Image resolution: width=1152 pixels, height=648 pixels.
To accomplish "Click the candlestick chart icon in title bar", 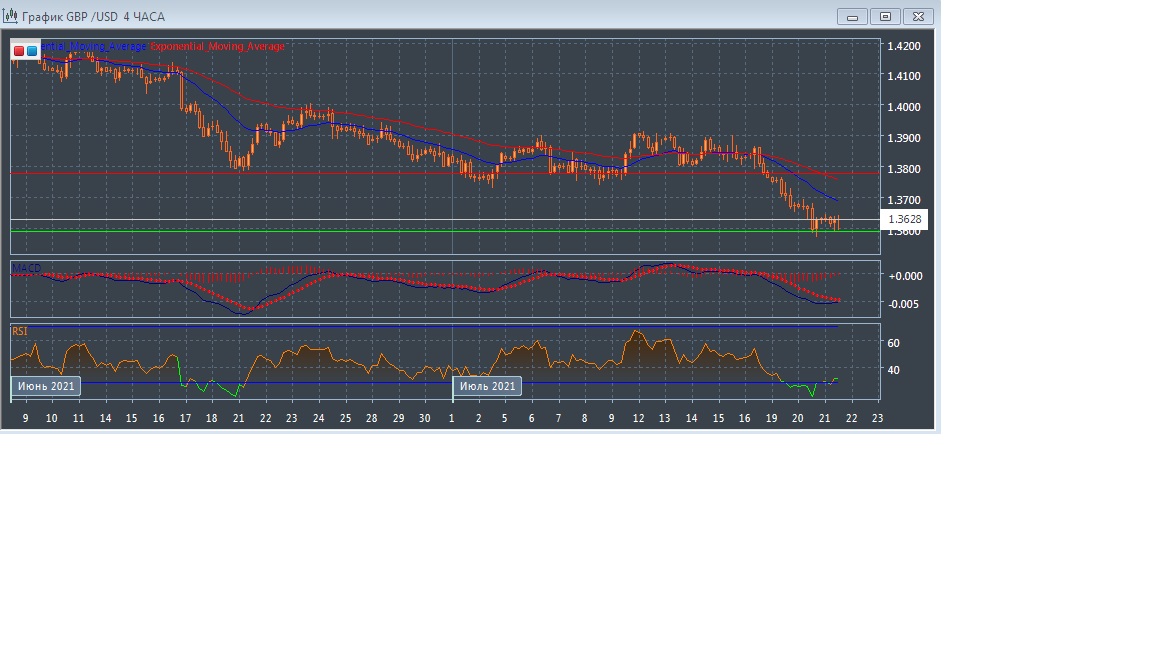I will (11, 16).
